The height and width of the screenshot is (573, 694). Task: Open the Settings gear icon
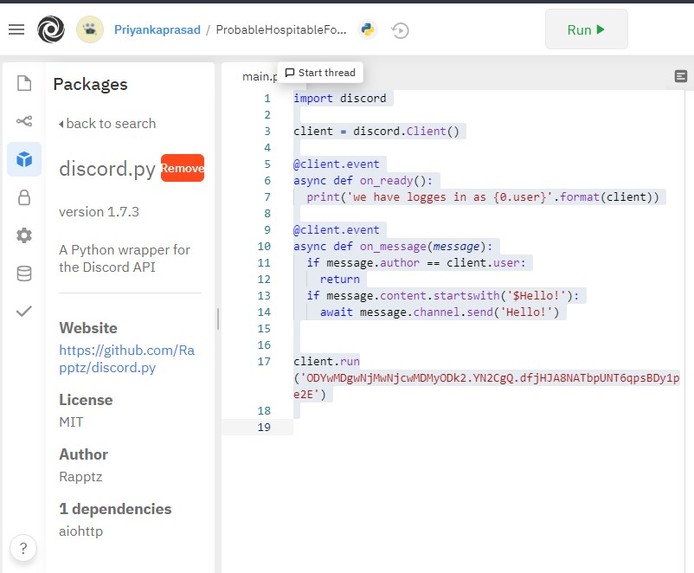tap(24, 235)
